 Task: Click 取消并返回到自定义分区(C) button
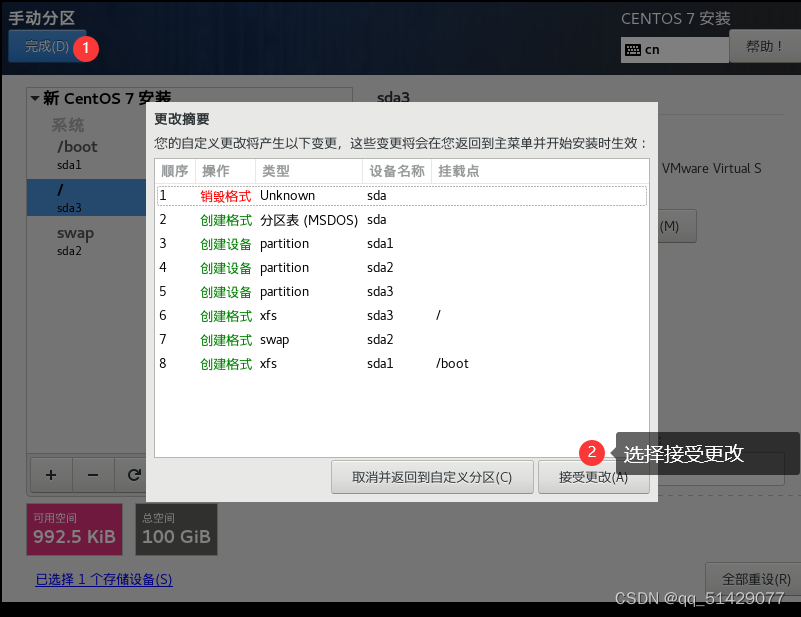click(432, 477)
